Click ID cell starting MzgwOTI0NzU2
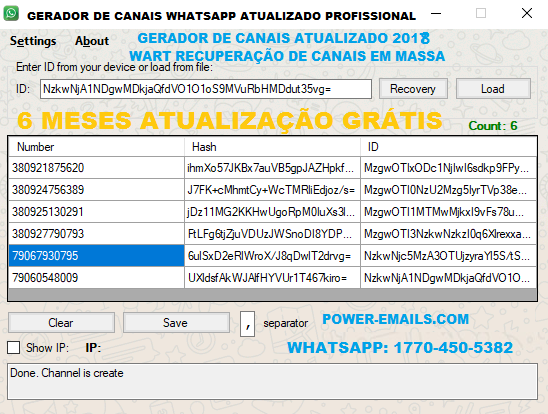Screen dimensions: 548x414 click(x=449, y=190)
